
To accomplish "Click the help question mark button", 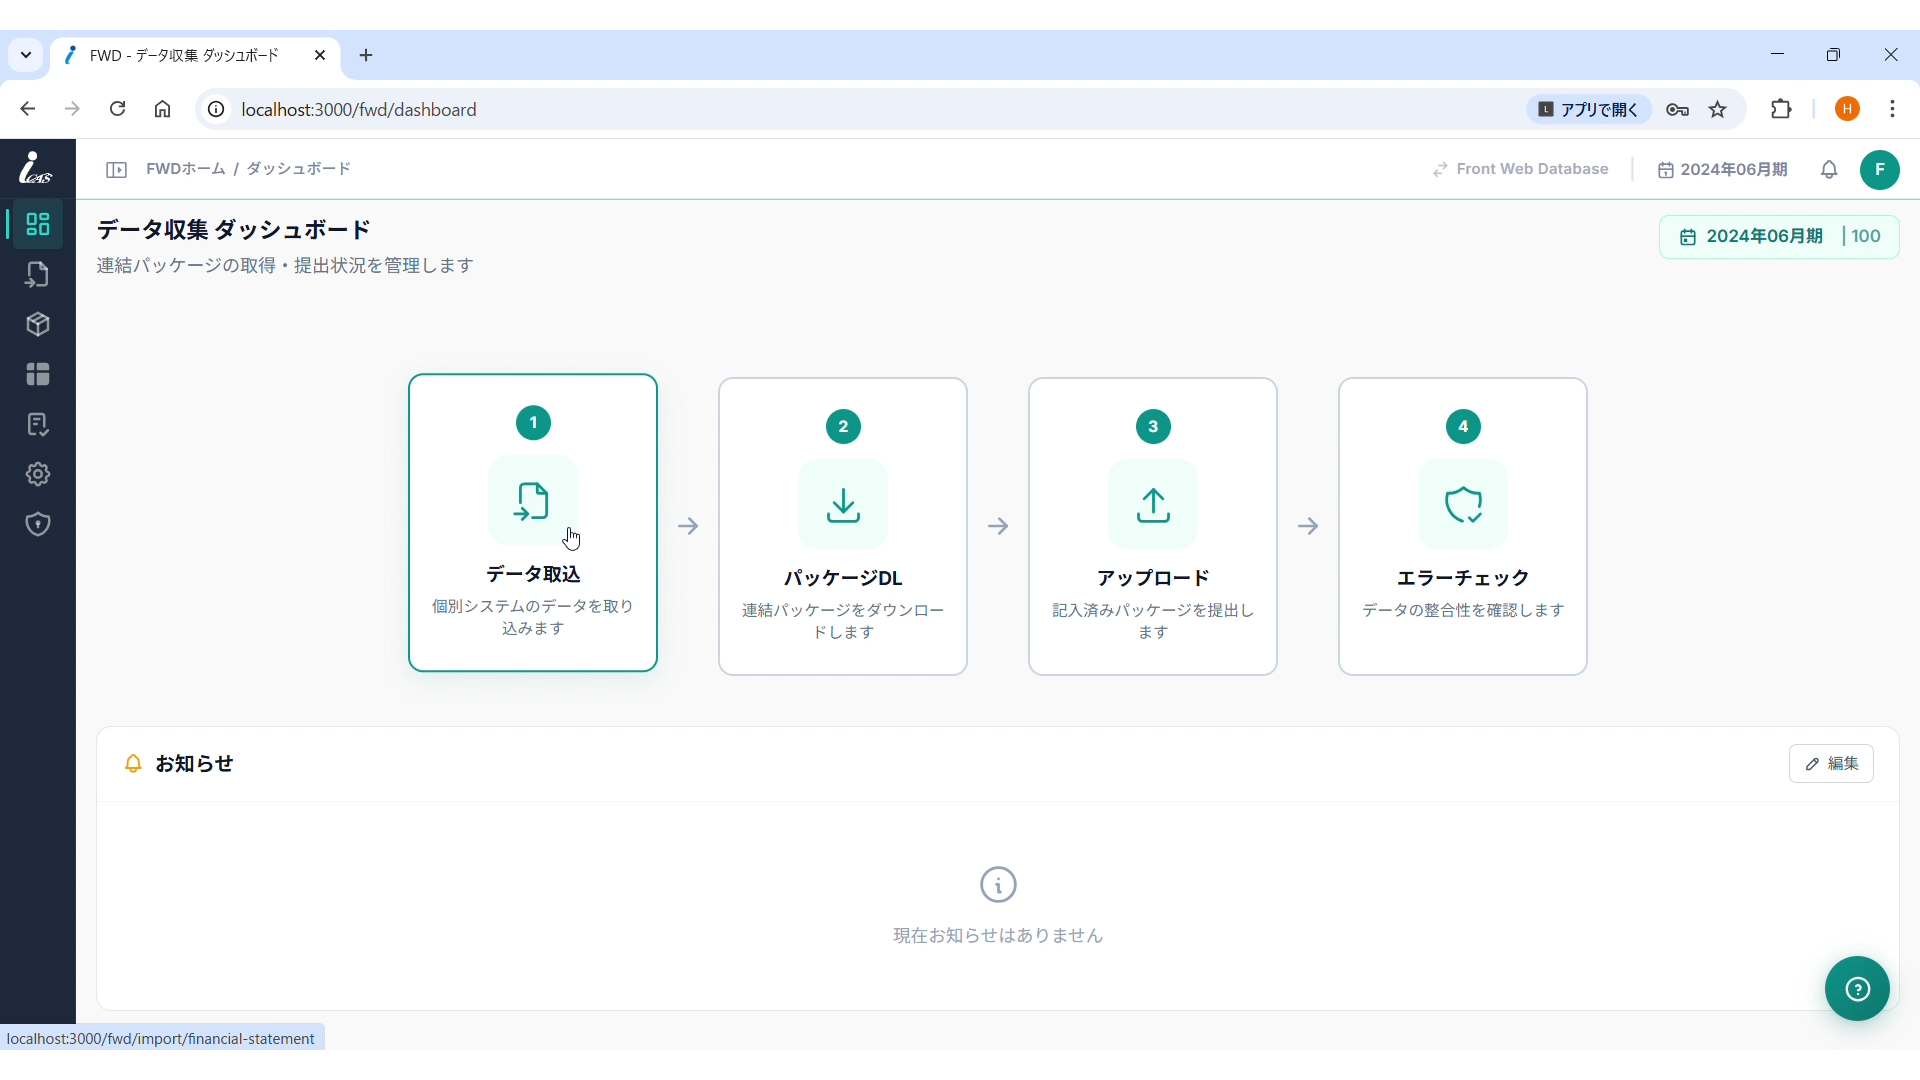I will click(1858, 990).
